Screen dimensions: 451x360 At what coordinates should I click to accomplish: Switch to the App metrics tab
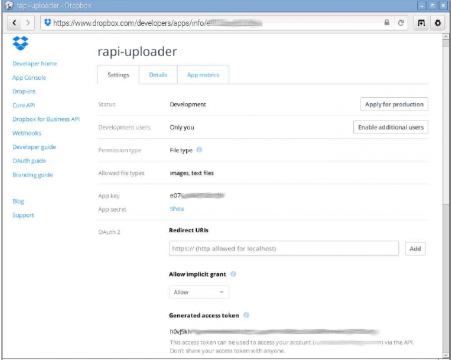coord(203,75)
